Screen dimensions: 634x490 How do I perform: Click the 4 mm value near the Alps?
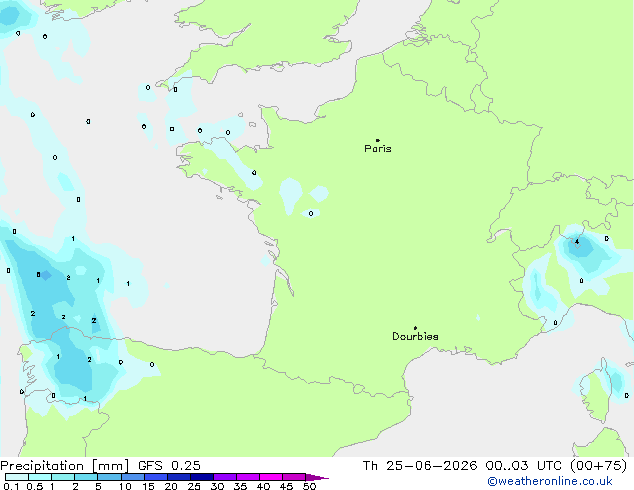577,242
